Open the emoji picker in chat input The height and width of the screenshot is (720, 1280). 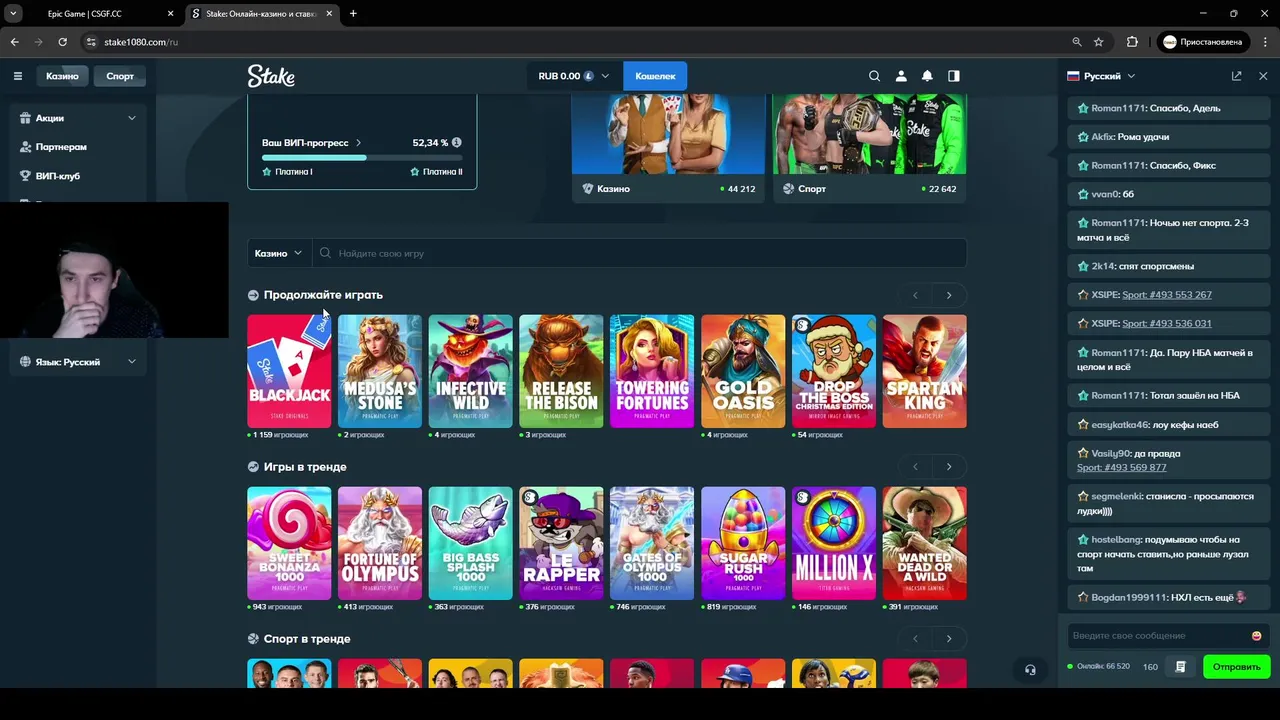1257,636
